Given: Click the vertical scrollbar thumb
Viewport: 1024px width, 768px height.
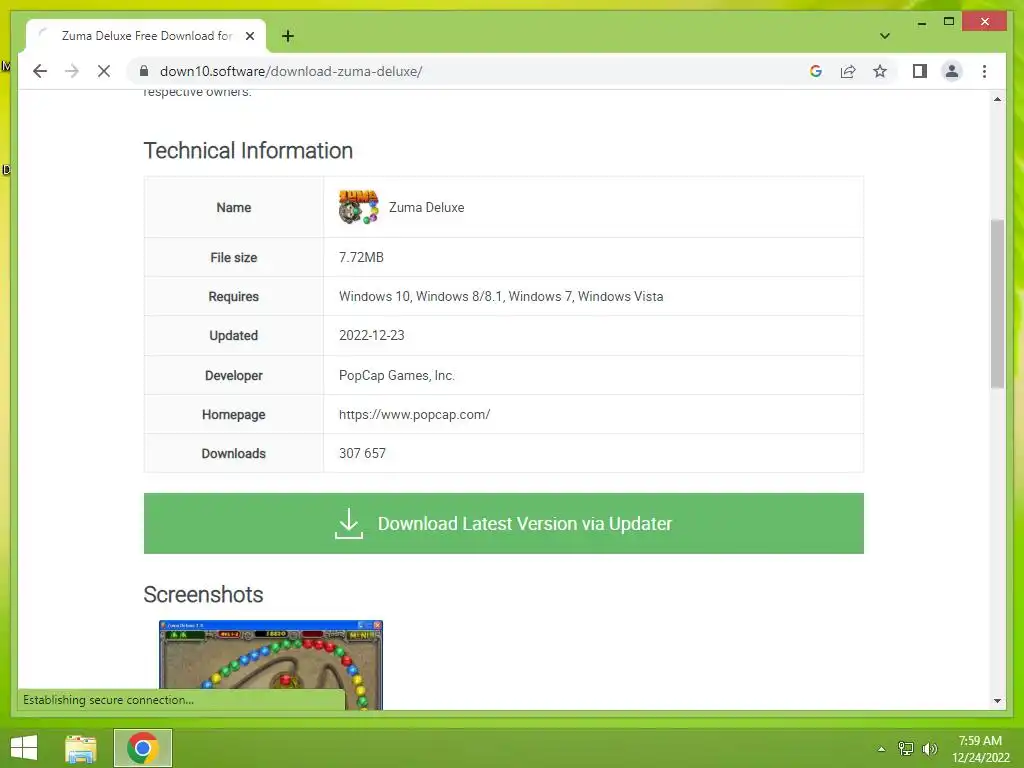Looking at the screenshot, I should pyautogui.click(x=997, y=304).
